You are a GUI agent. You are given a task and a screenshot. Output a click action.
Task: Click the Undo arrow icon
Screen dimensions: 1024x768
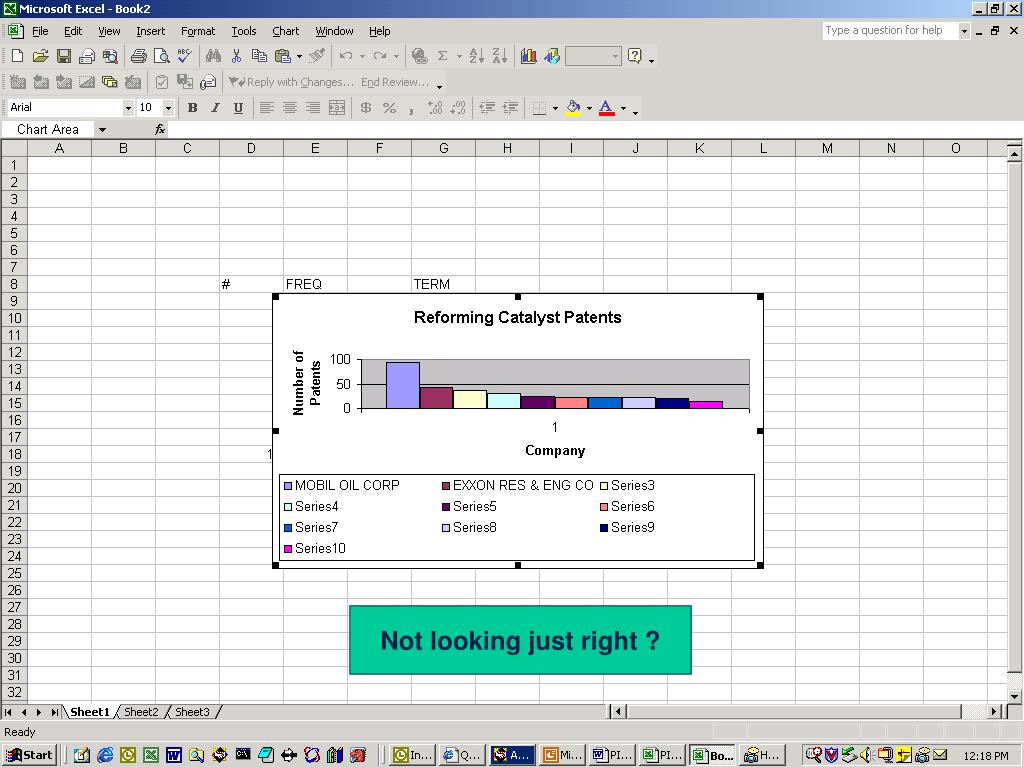tap(345, 56)
